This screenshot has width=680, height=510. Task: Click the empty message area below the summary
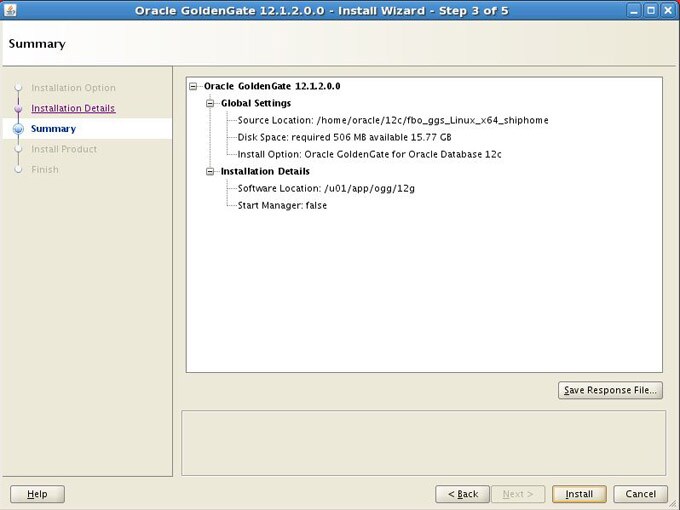coord(423,443)
